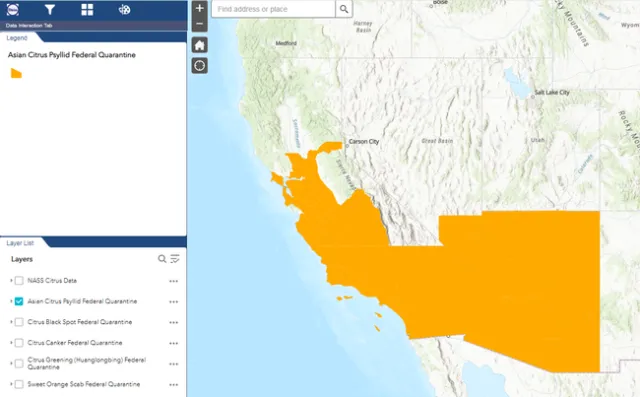Open the grid widget icon

pos(87,9)
